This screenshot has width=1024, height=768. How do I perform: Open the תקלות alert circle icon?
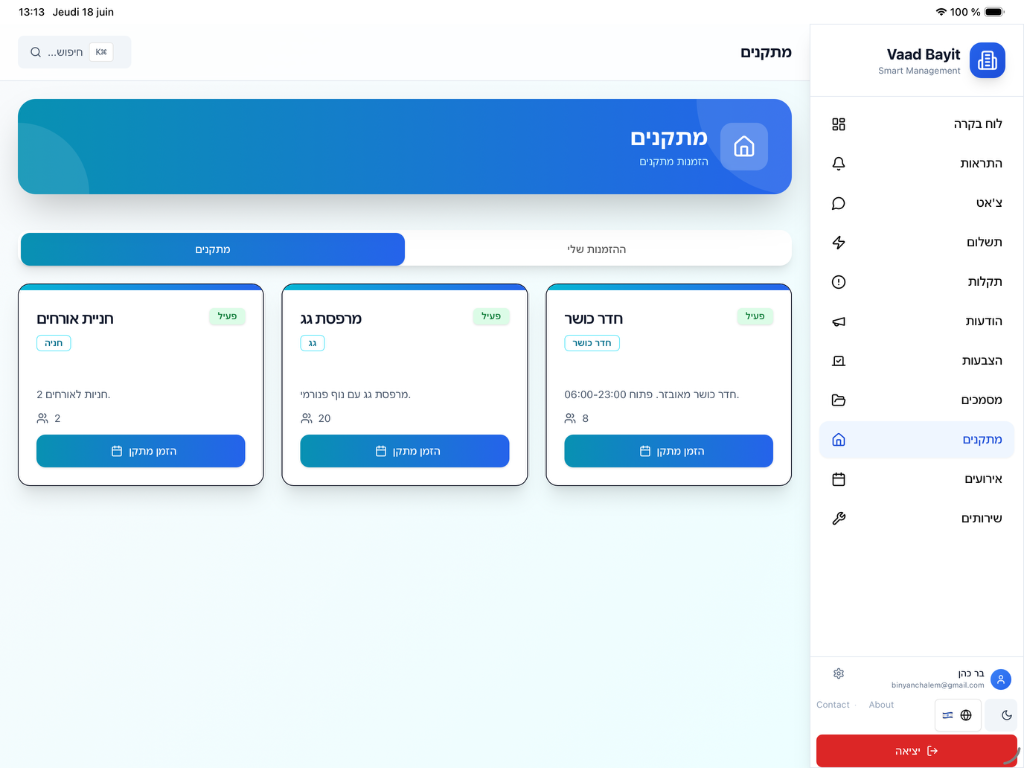pos(839,282)
